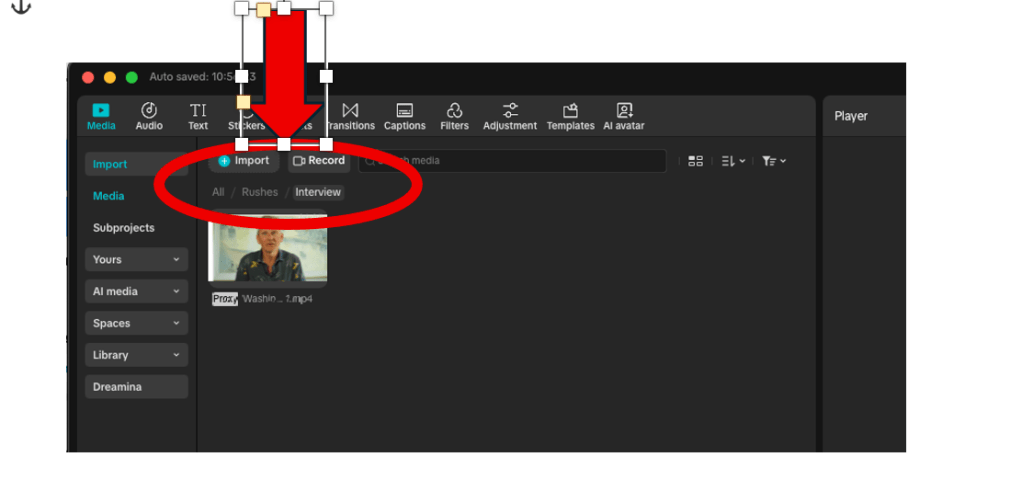Click the Record button
Image resolution: width=1022 pixels, height=491 pixels.
(x=319, y=161)
